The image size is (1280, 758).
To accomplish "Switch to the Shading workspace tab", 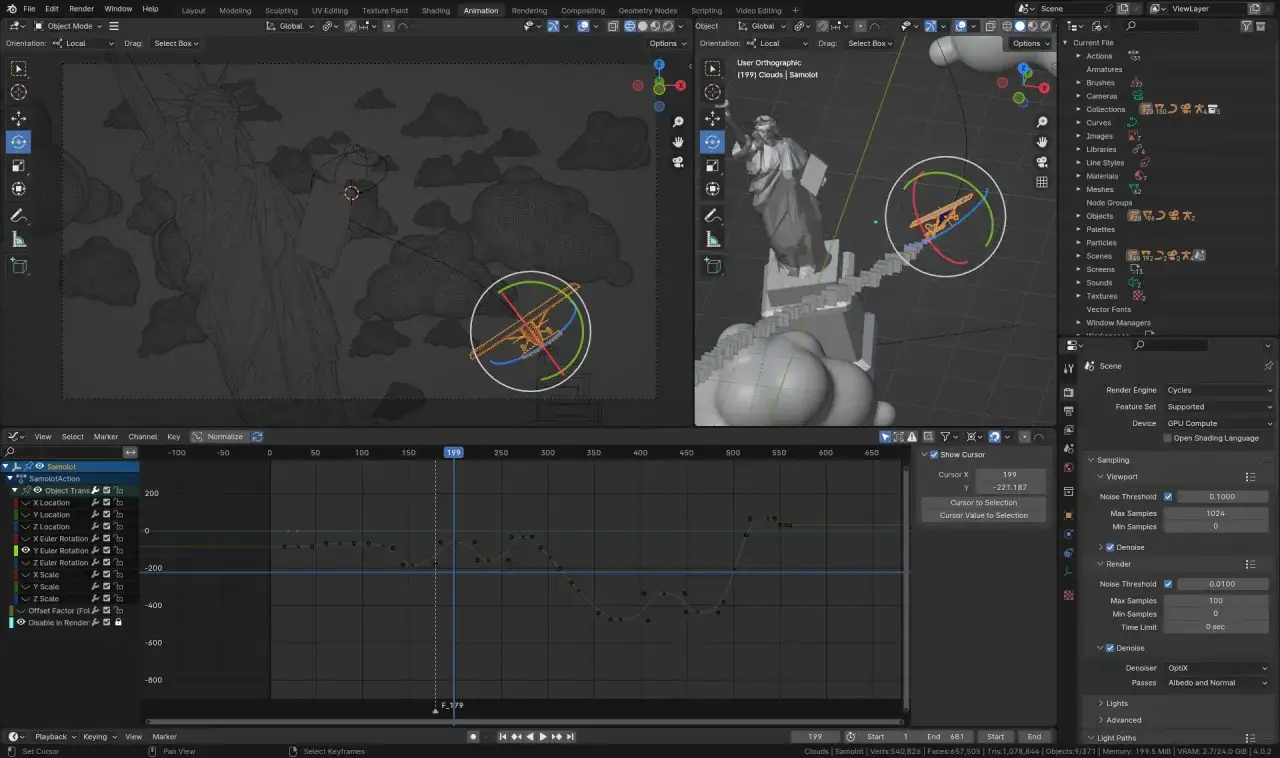I will [436, 10].
